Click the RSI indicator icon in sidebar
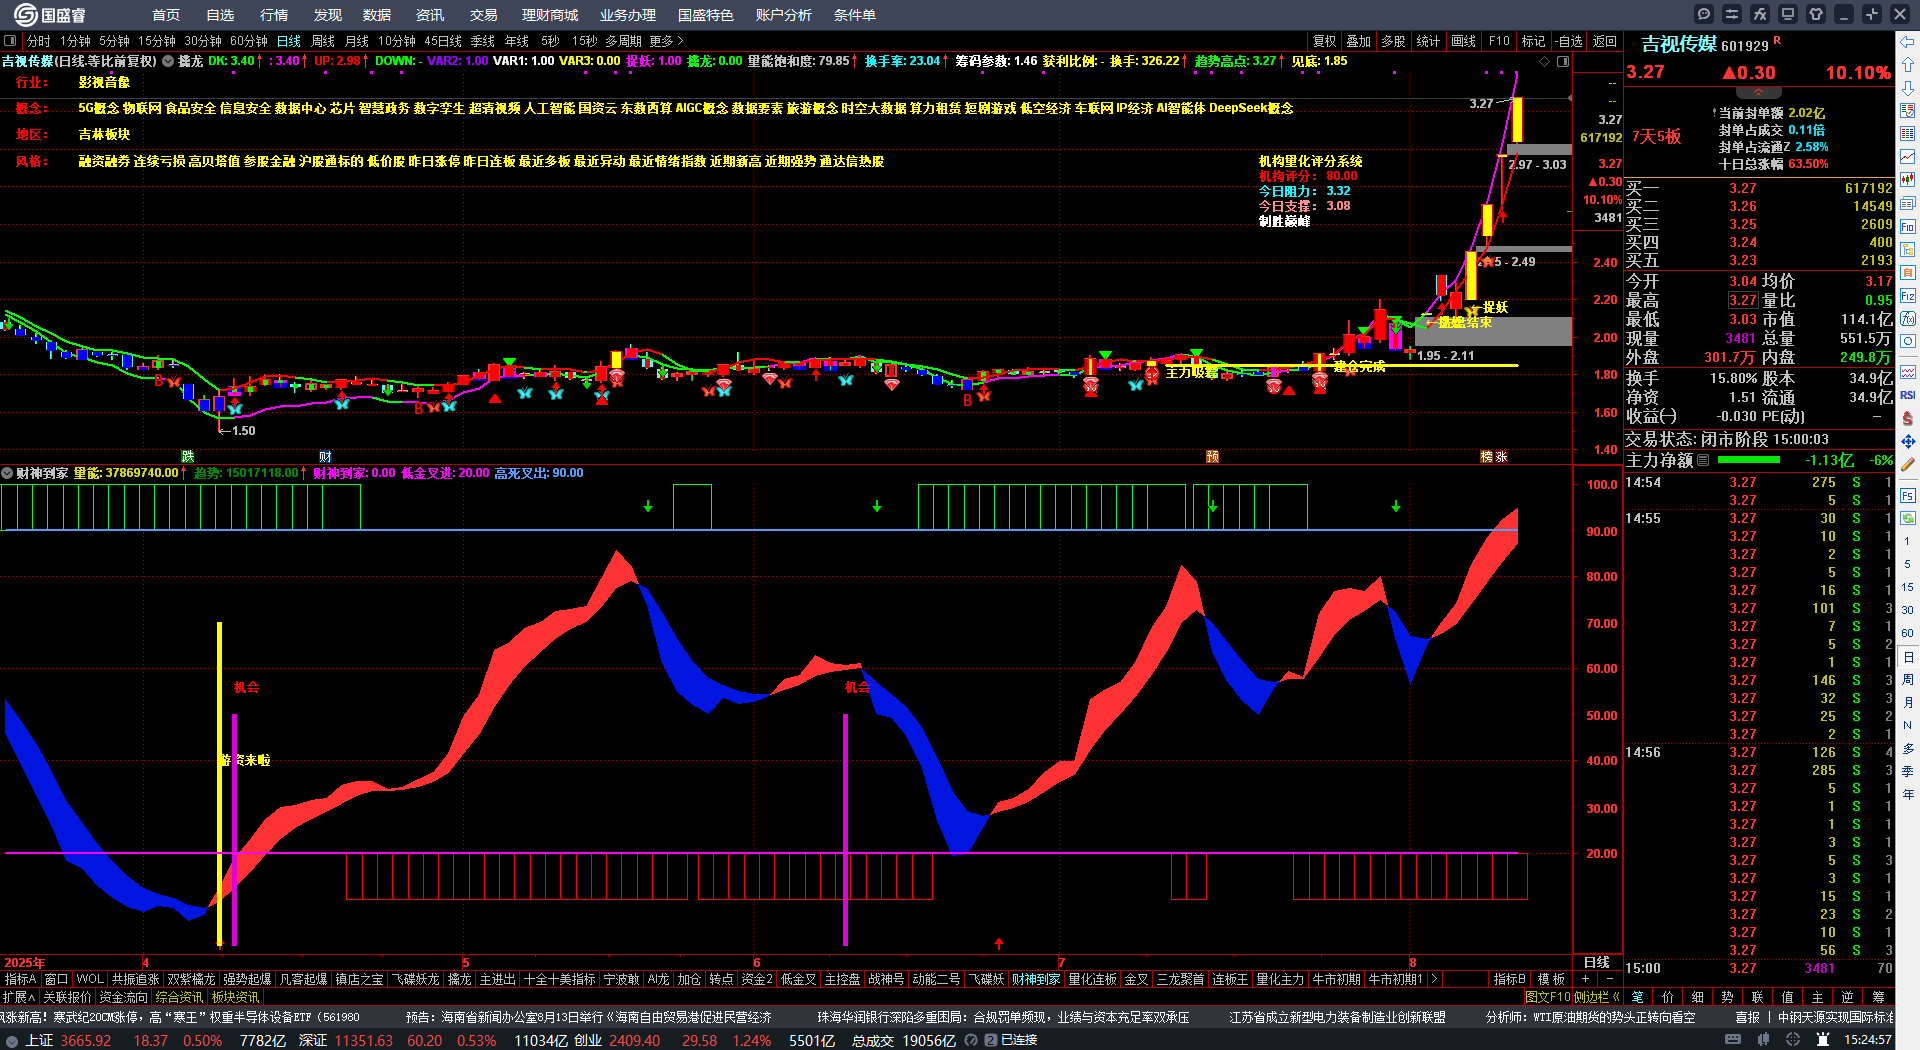Image resolution: width=1920 pixels, height=1050 pixels. click(x=1908, y=395)
